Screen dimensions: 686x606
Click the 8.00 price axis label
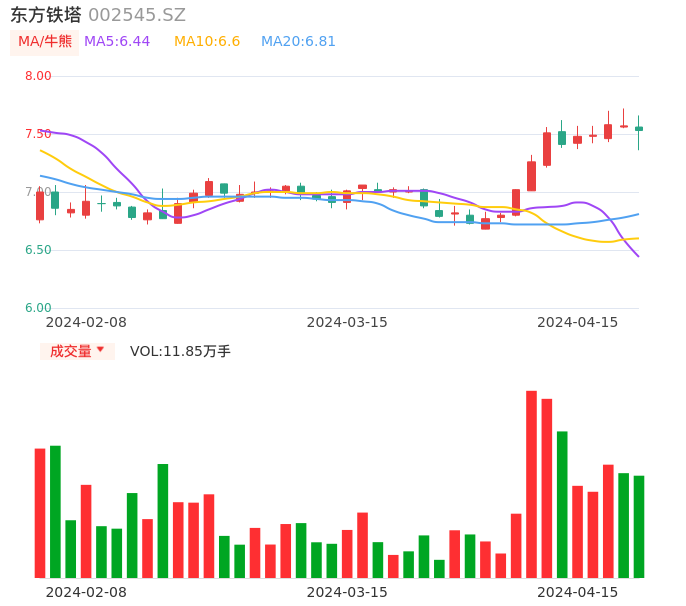click(38, 76)
